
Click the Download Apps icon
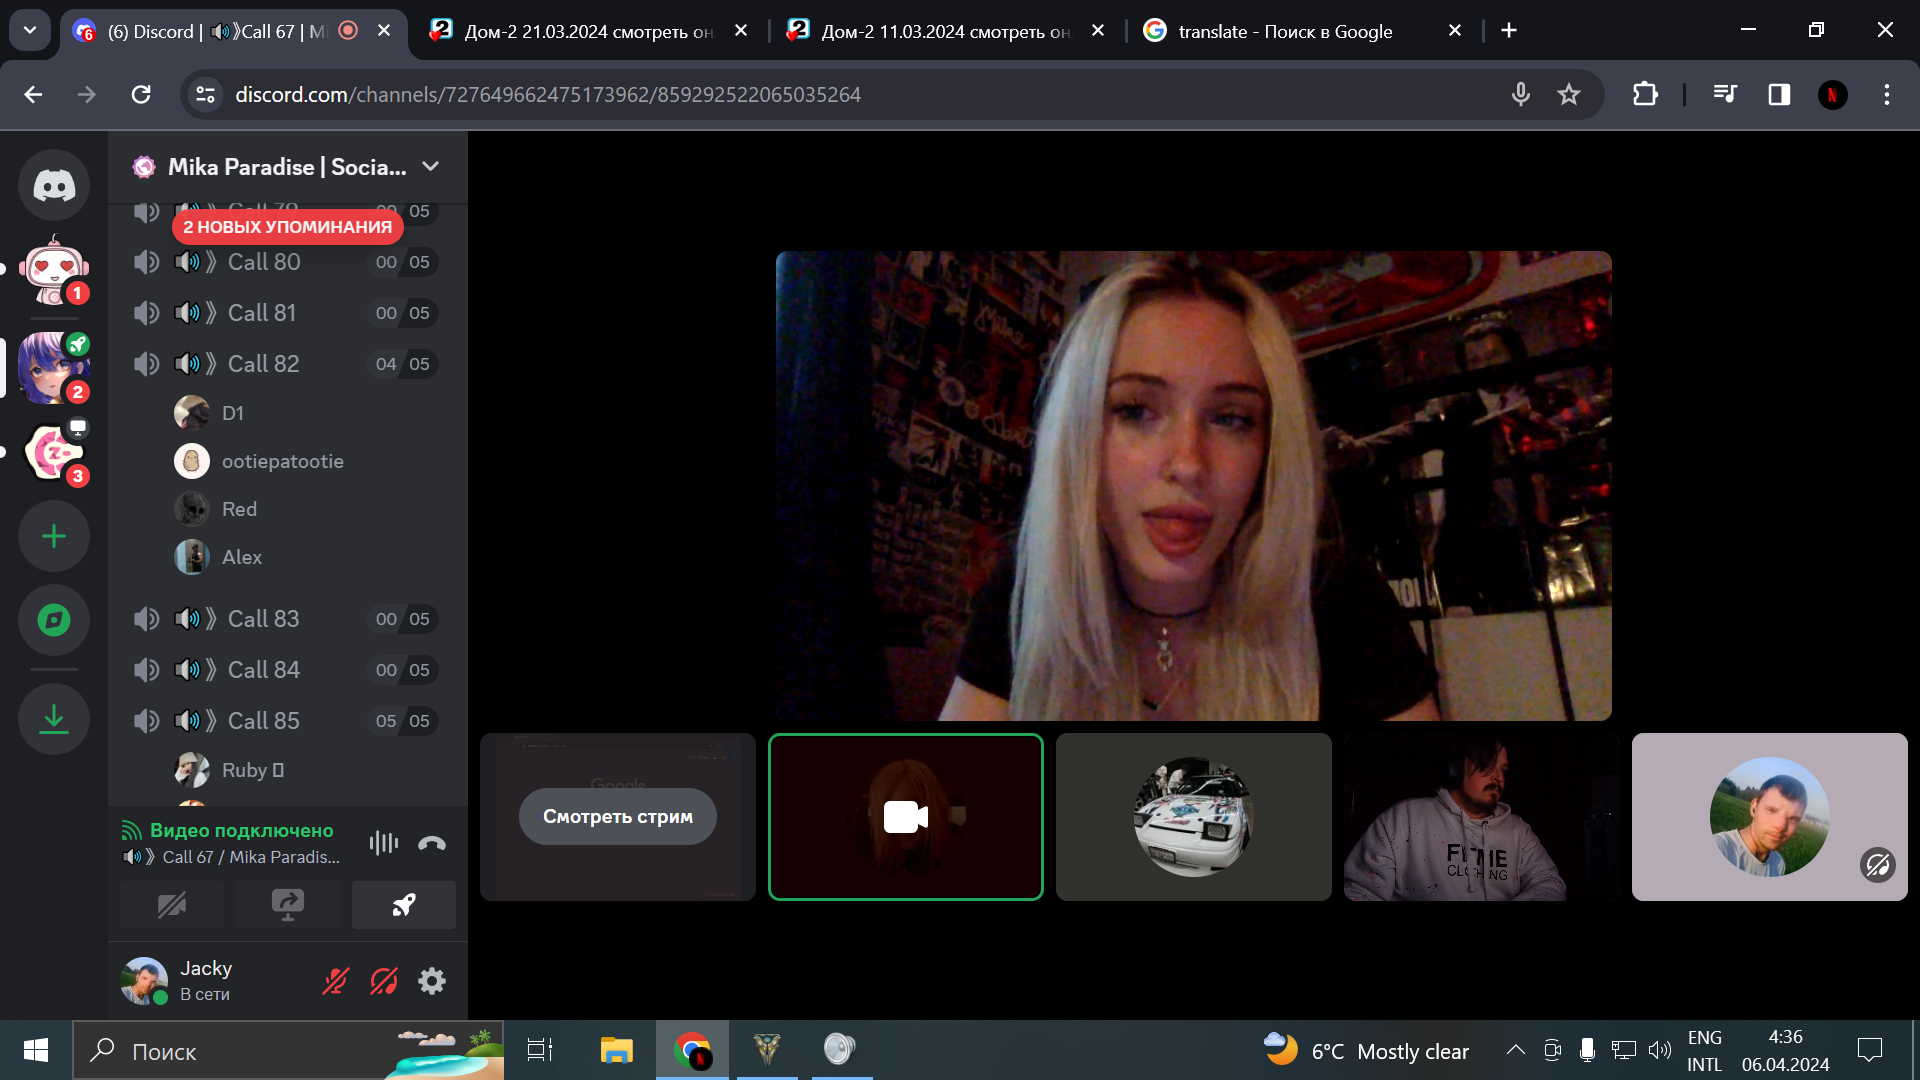(54, 719)
